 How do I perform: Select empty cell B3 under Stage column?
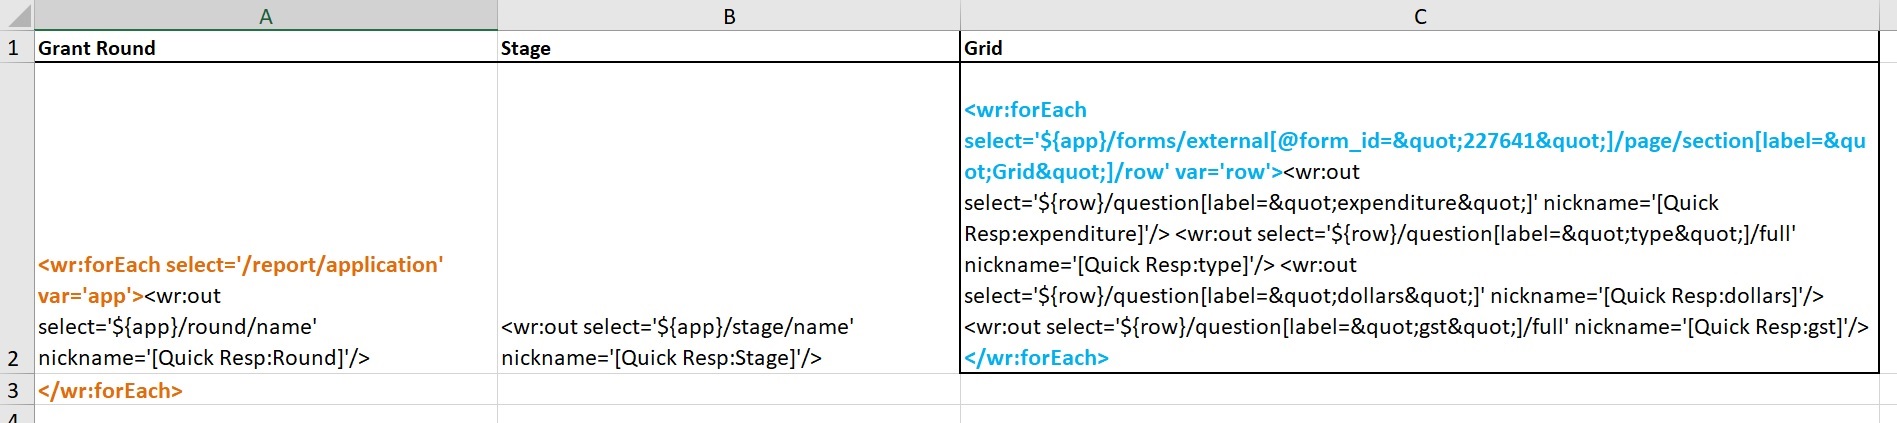729,390
